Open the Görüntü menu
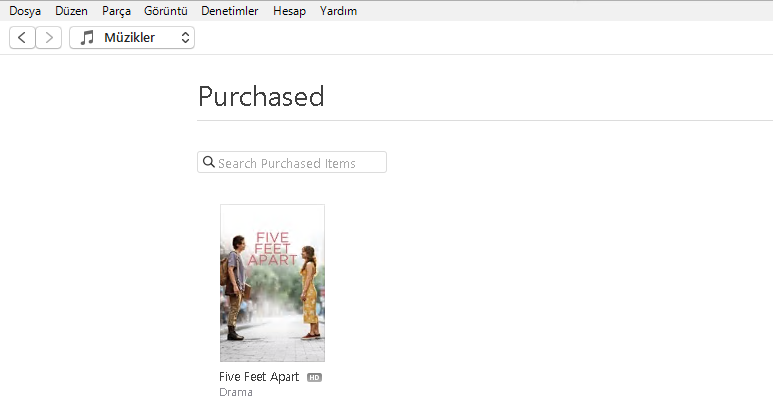The width and height of the screenshot is (773, 406). (x=166, y=11)
